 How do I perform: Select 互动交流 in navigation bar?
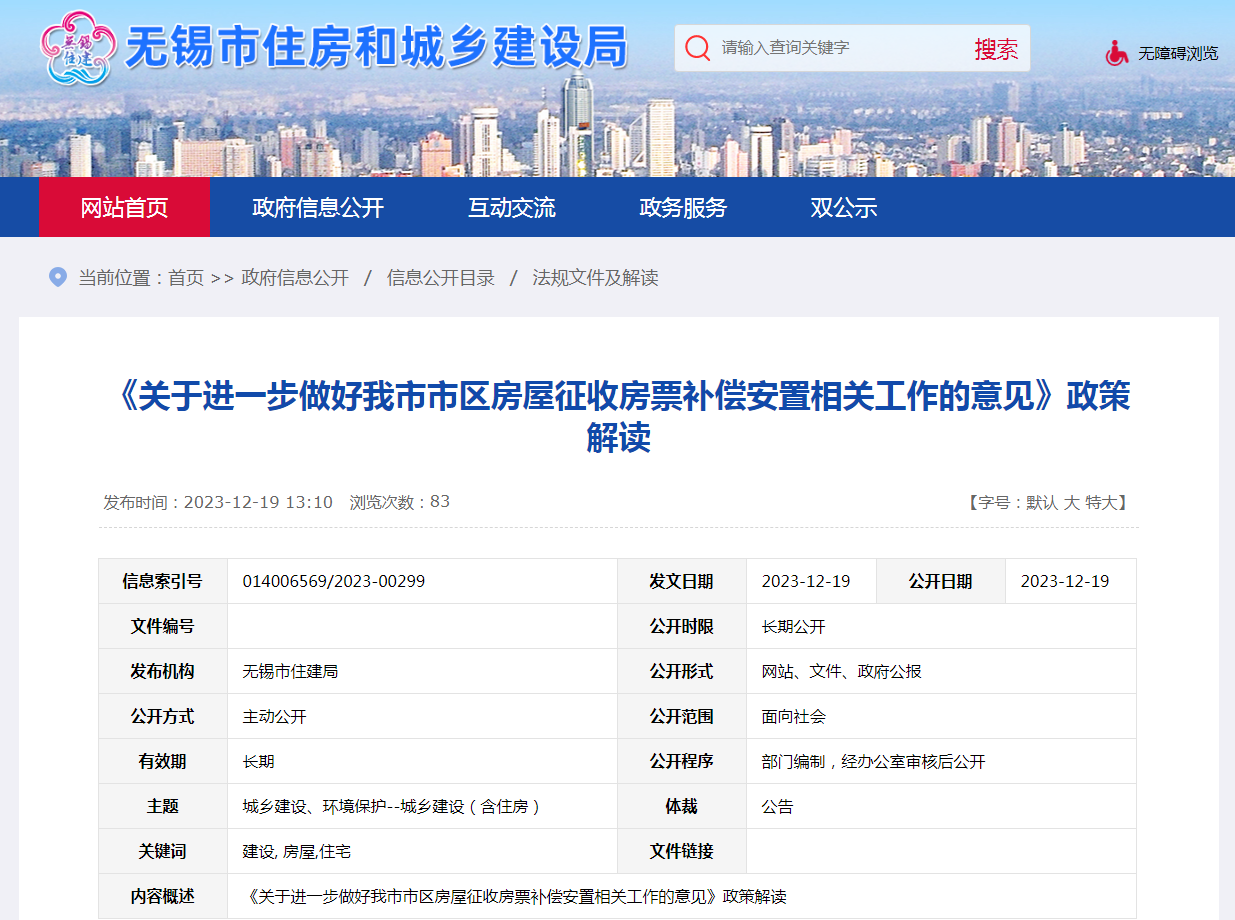pyautogui.click(x=511, y=208)
